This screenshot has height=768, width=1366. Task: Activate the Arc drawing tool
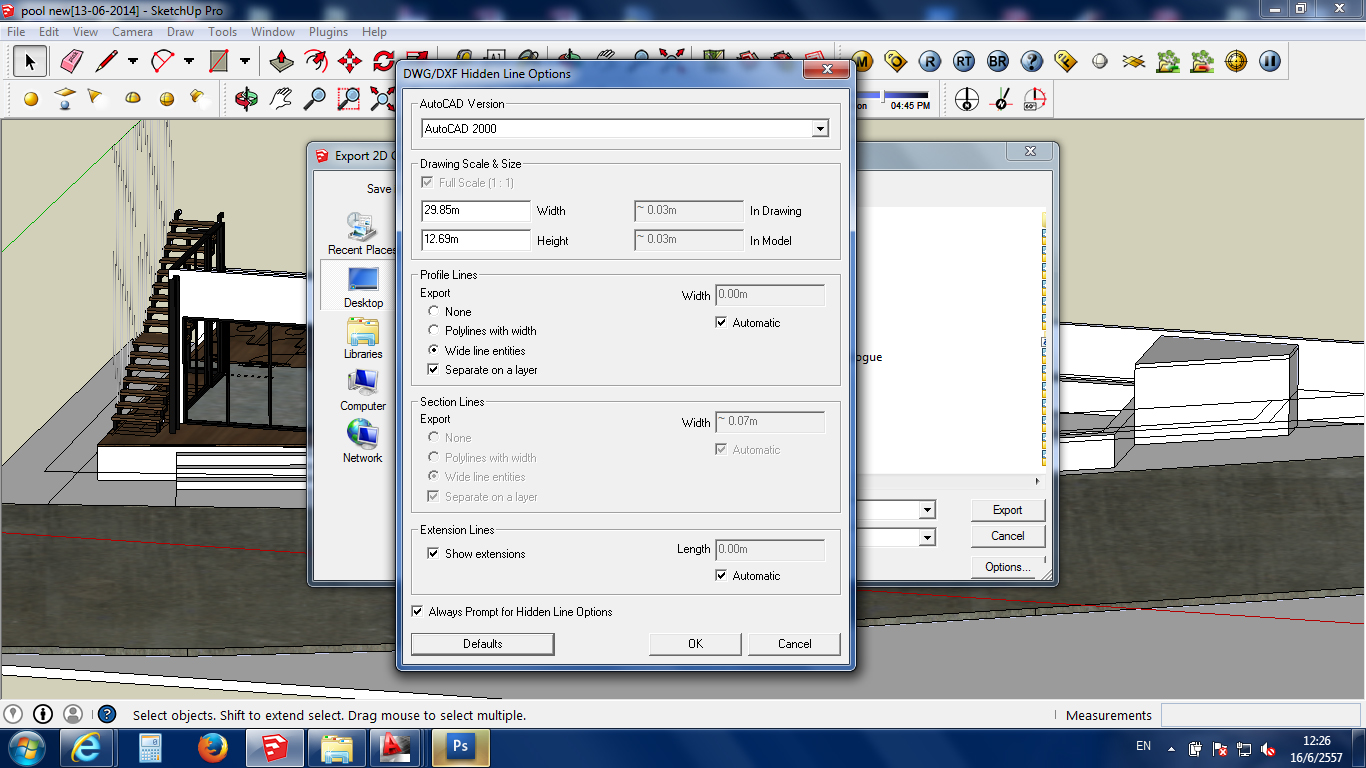(x=162, y=62)
